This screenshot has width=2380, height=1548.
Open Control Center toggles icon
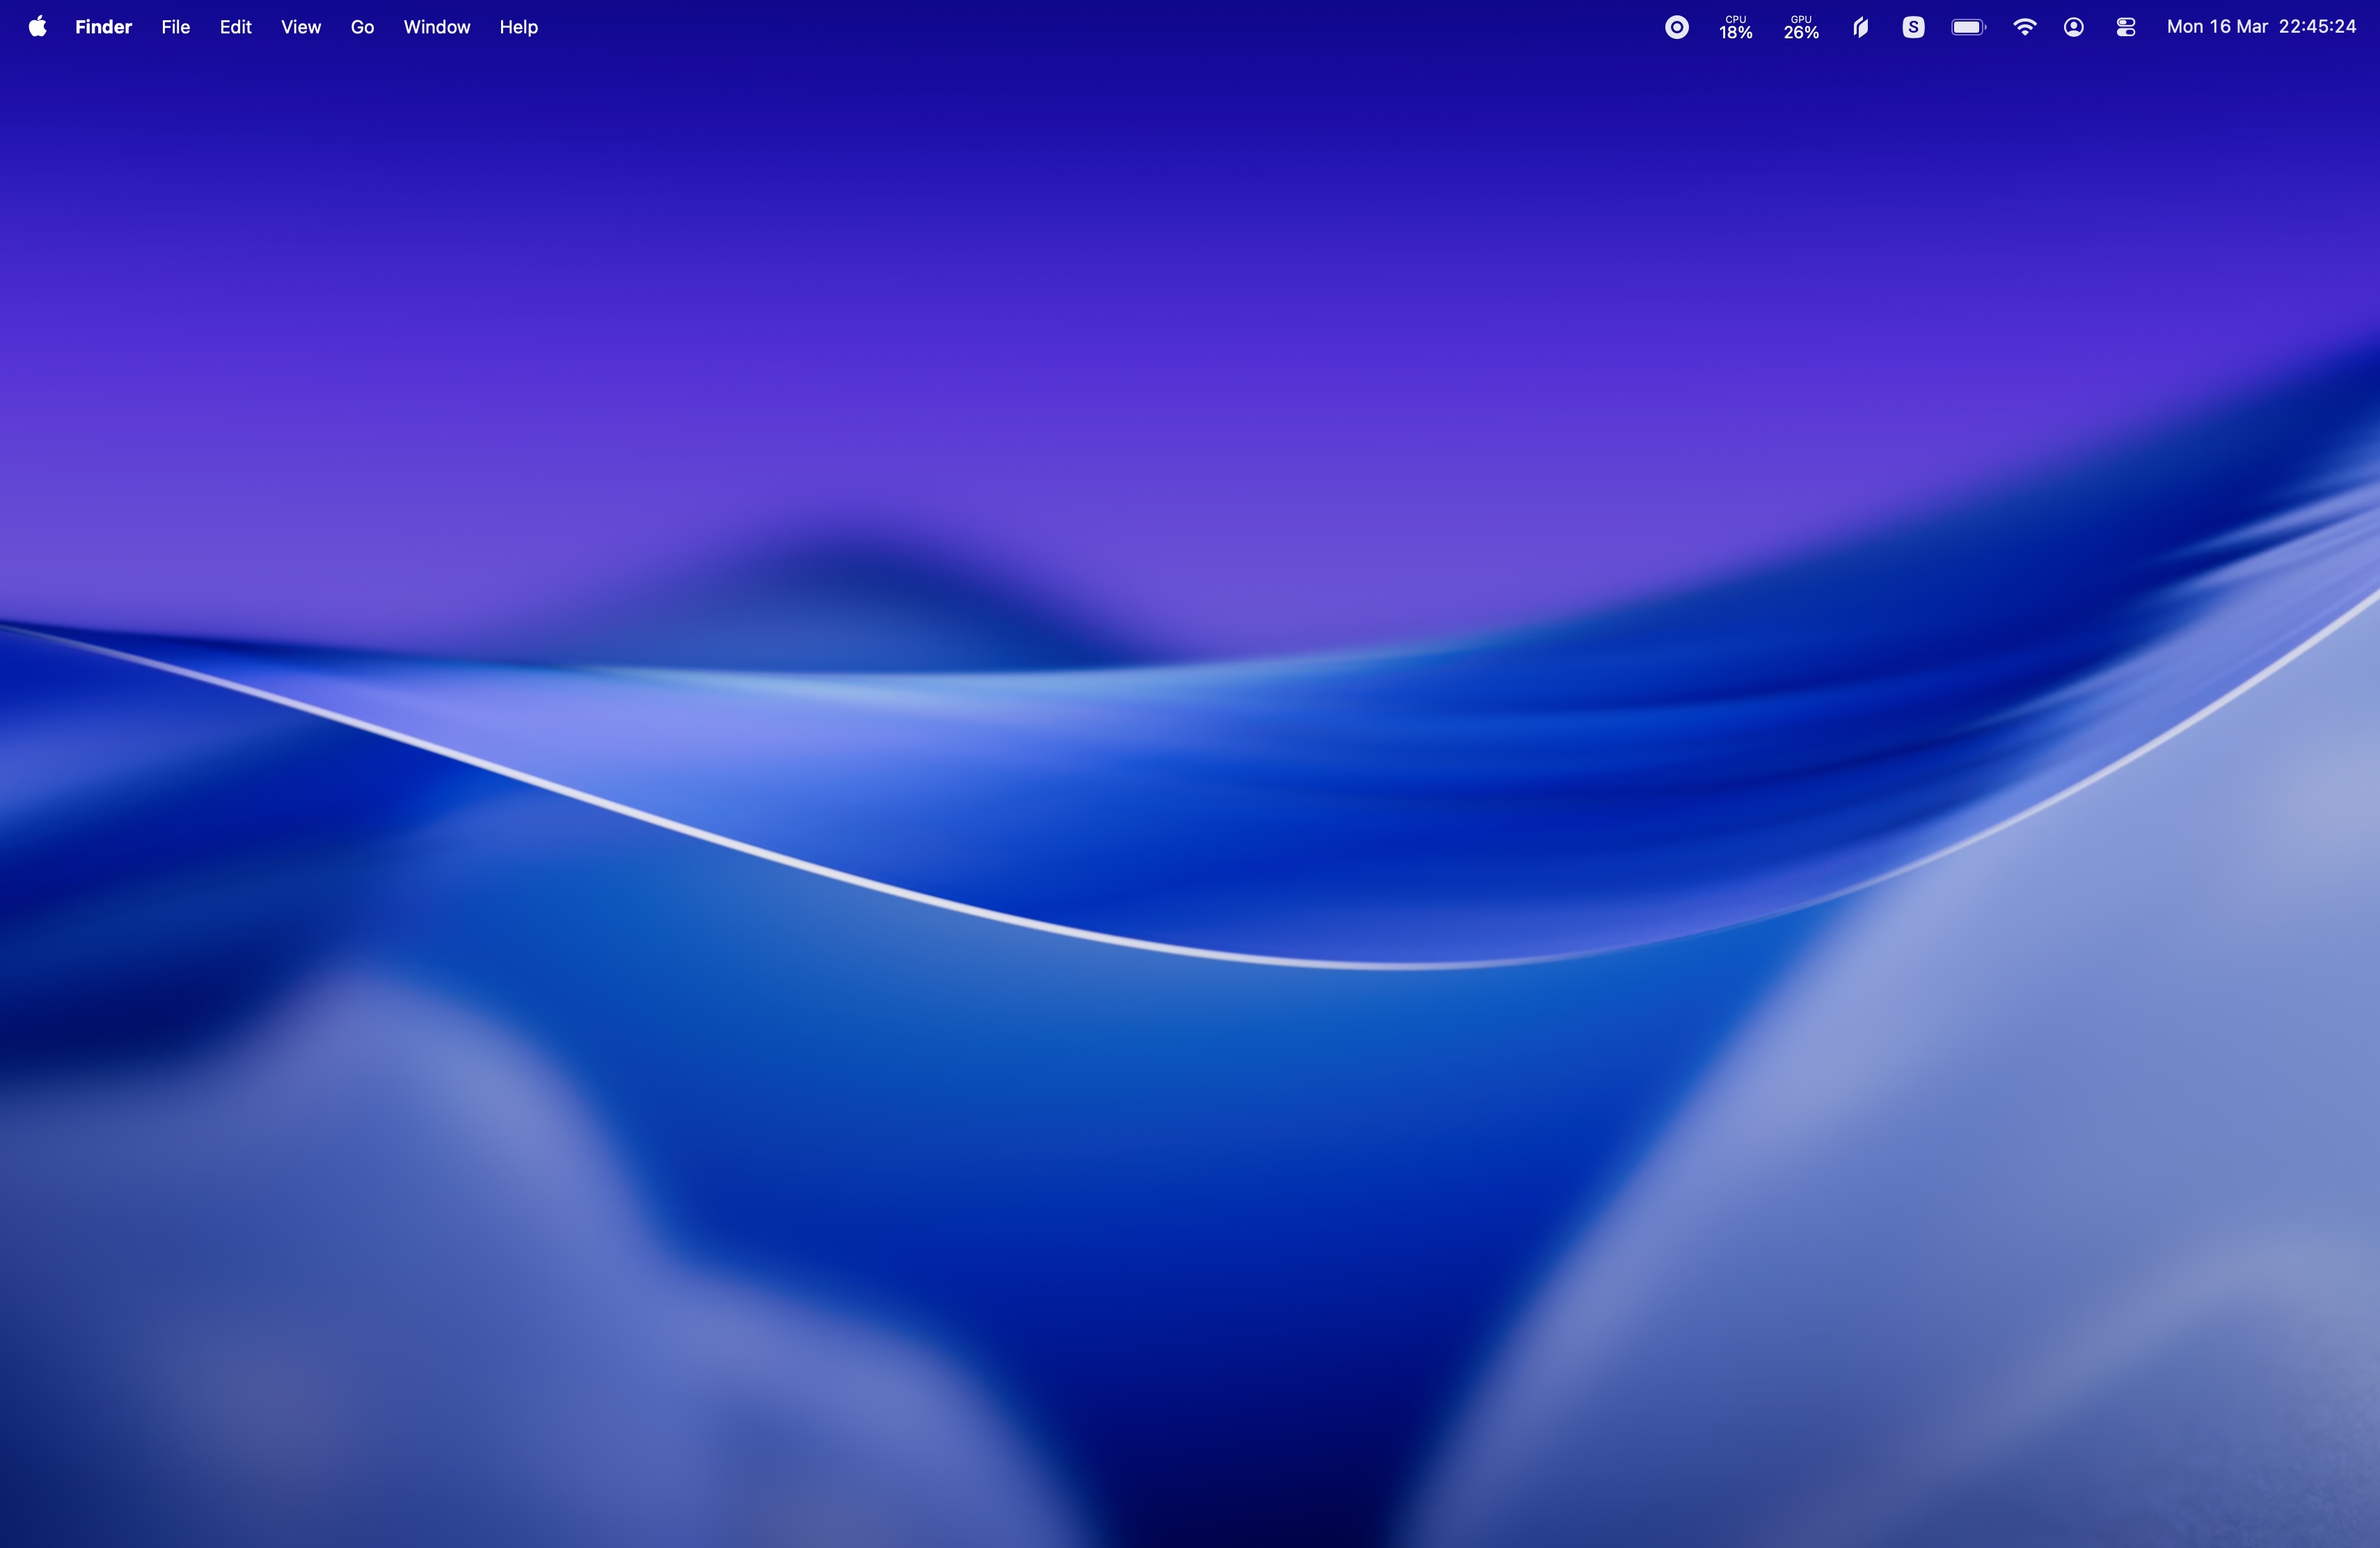pyautogui.click(x=2126, y=27)
